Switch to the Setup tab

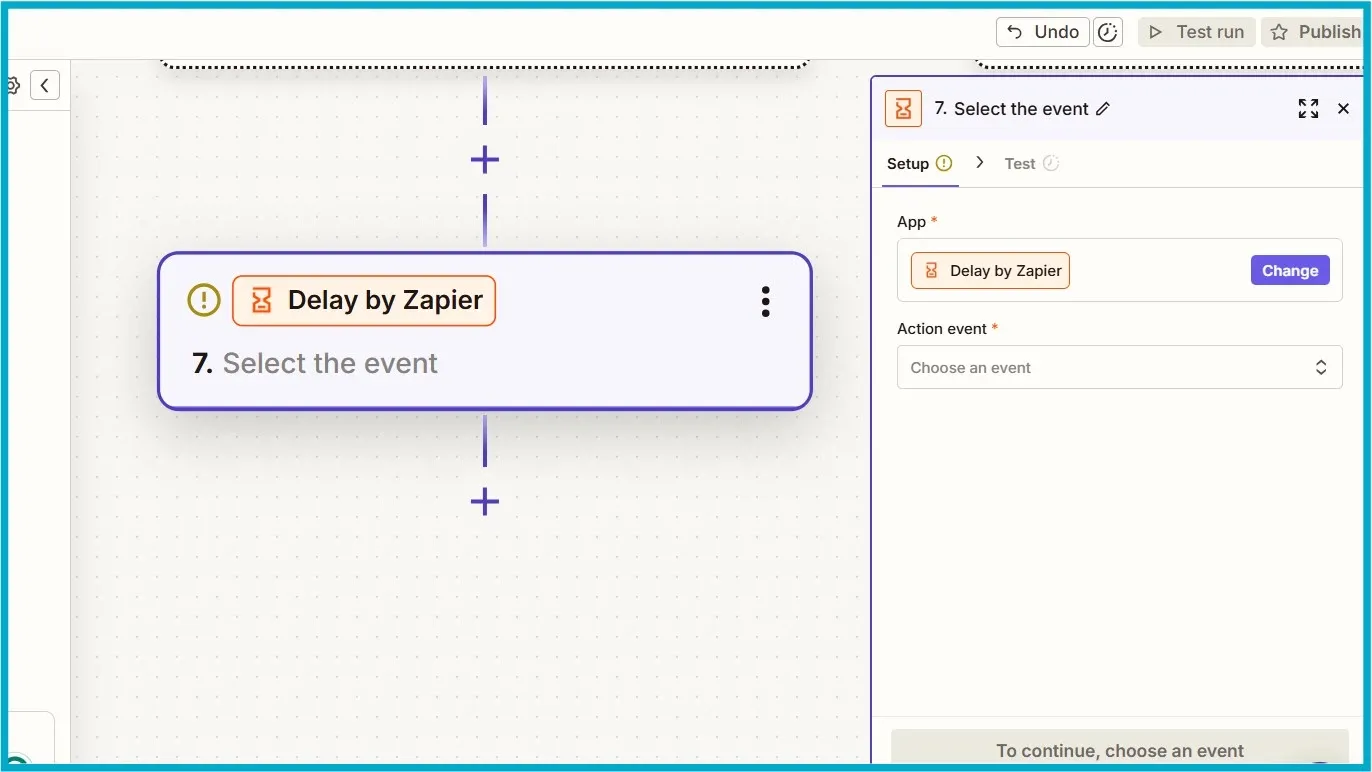pos(908,163)
